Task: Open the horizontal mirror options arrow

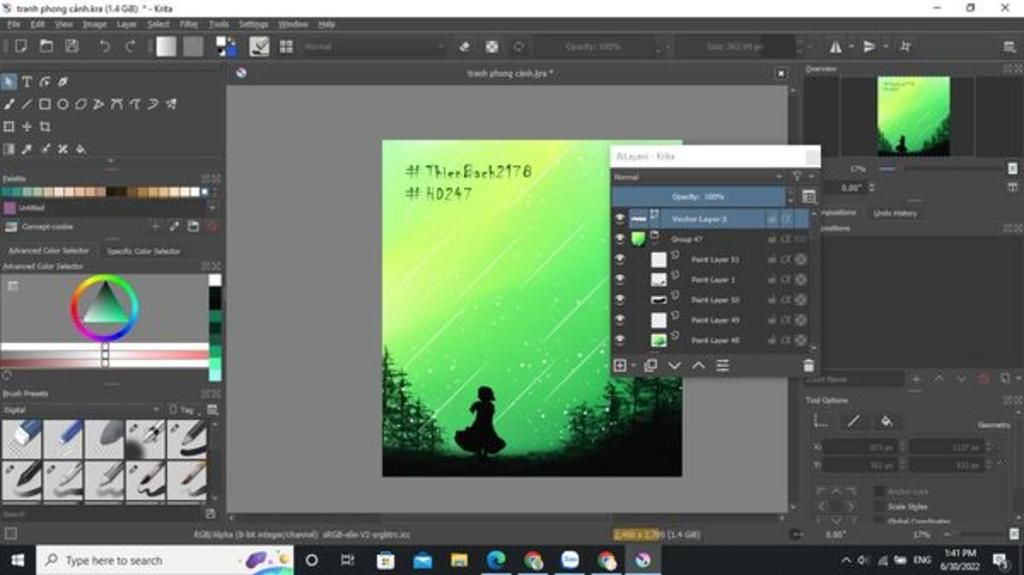Action: (x=852, y=46)
